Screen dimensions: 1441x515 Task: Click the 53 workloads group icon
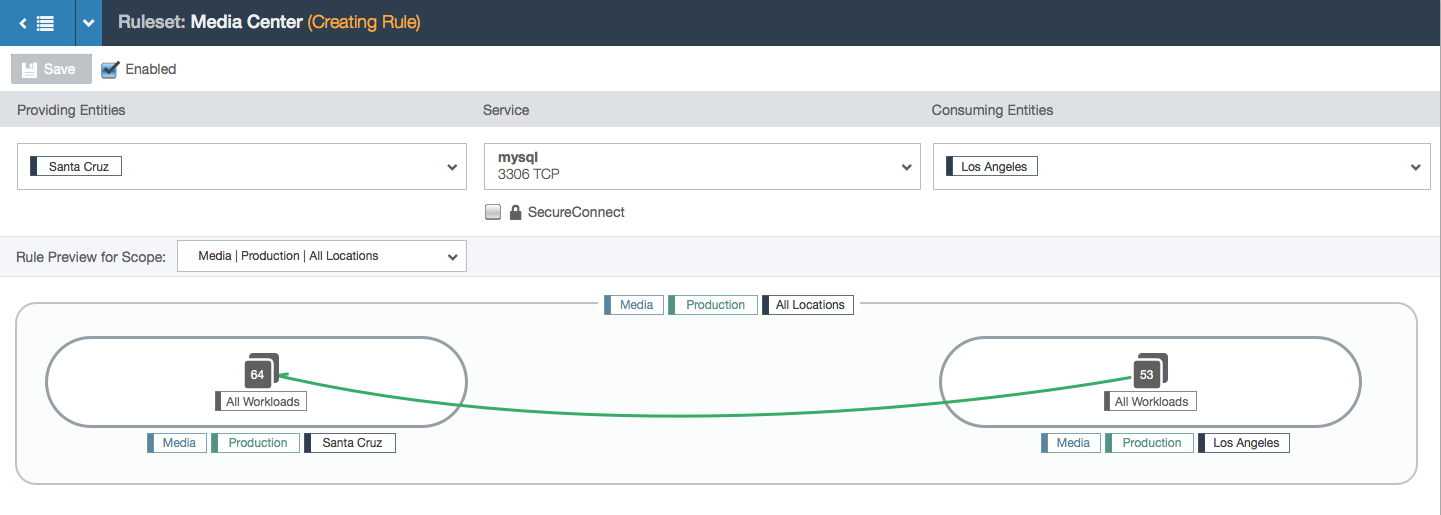click(x=1149, y=372)
